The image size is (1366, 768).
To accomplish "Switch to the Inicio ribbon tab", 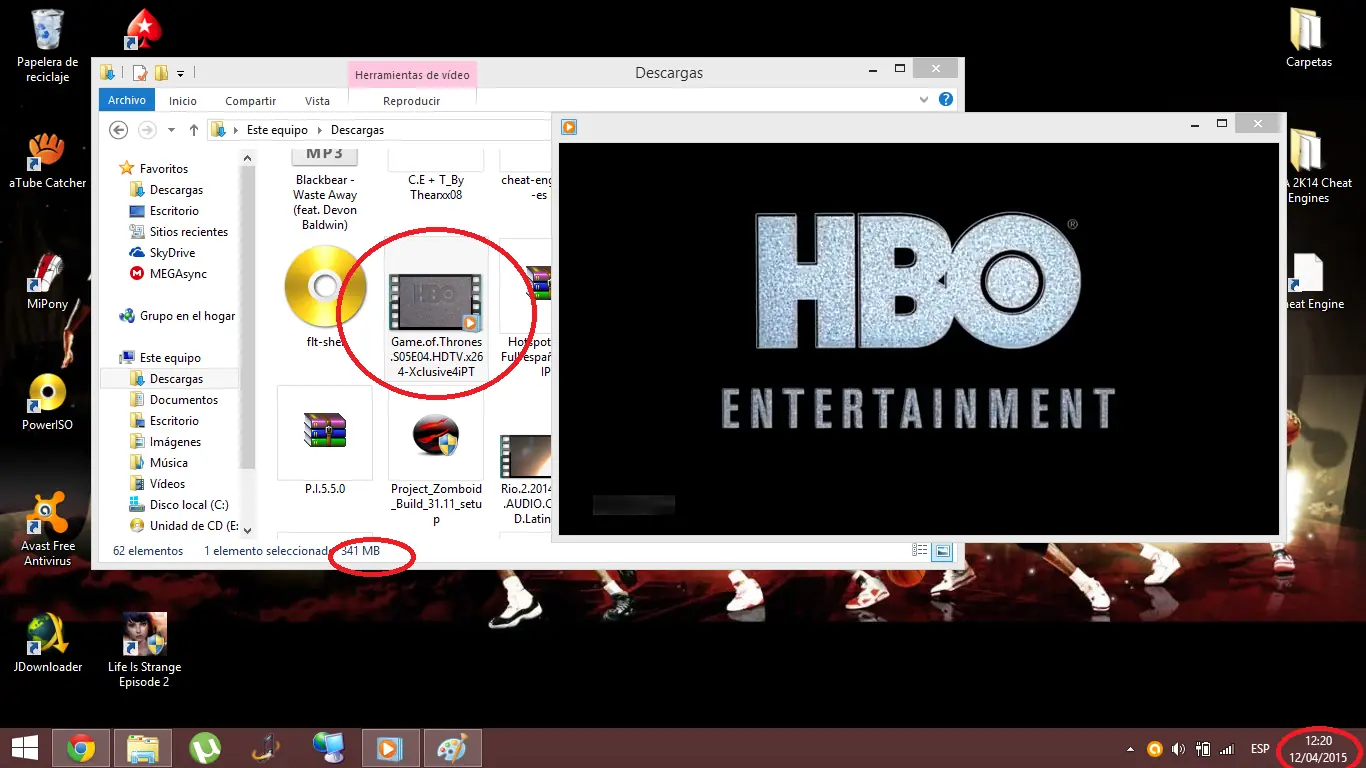I will click(x=183, y=101).
